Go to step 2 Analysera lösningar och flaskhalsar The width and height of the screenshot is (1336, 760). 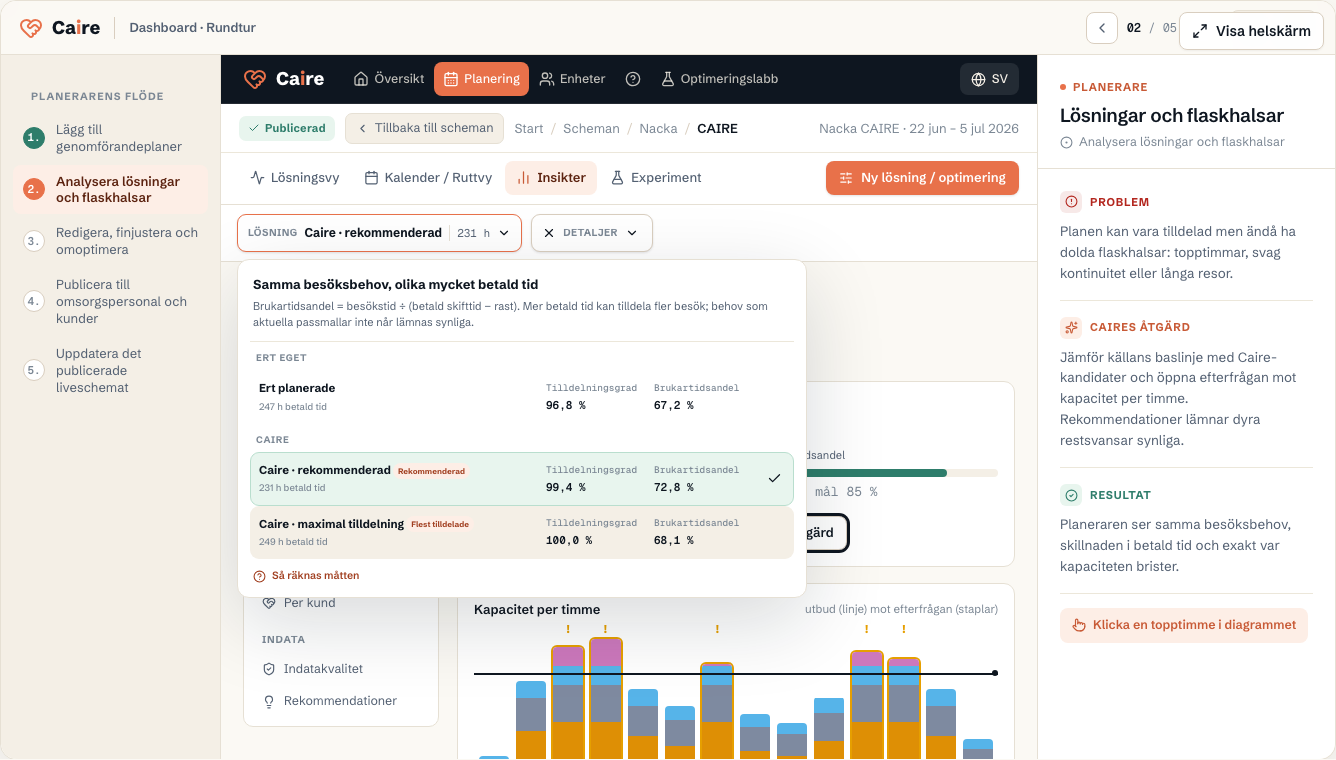[x=110, y=190]
